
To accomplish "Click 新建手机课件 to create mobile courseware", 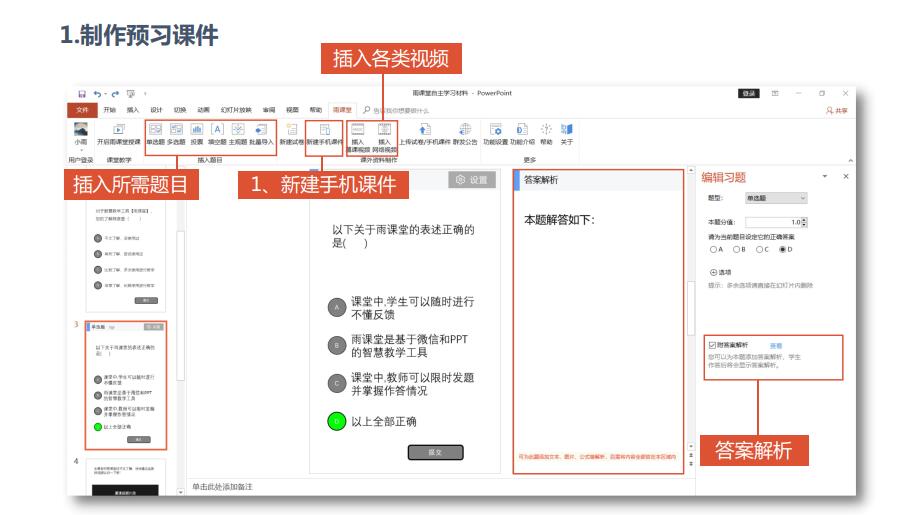I will tap(324, 134).
